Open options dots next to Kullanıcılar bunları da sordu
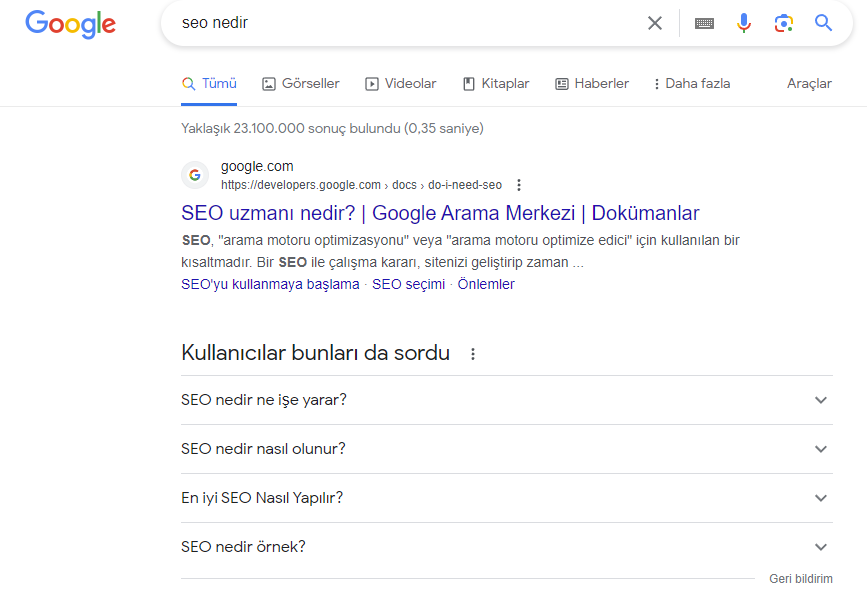Image resolution: width=867 pixels, height=610 pixels. tap(473, 354)
